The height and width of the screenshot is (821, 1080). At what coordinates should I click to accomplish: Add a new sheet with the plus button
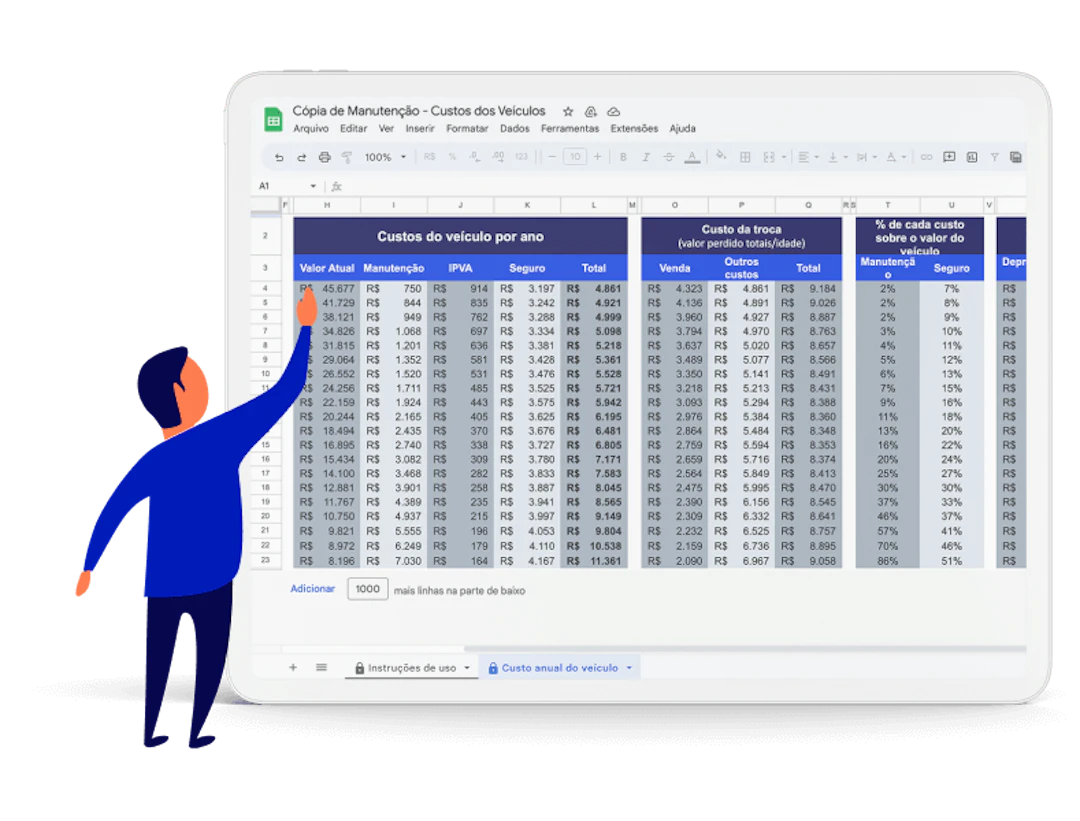pyautogui.click(x=293, y=667)
